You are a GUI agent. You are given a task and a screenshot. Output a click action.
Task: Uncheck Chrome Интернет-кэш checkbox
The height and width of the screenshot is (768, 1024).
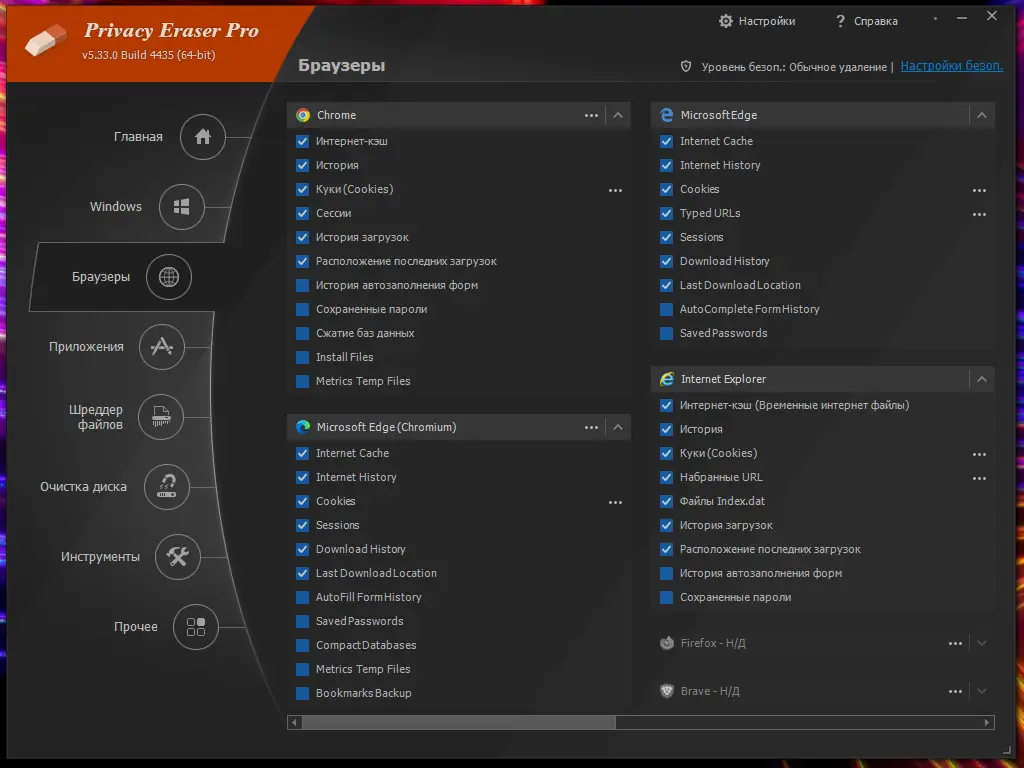(x=303, y=141)
